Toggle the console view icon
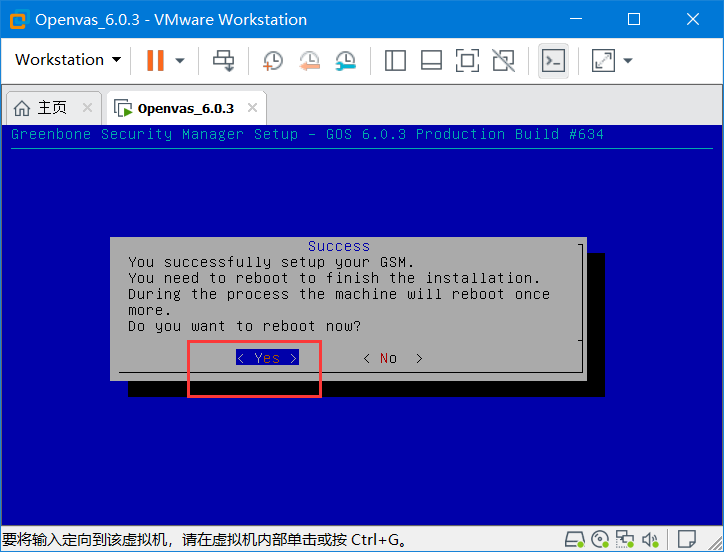 pyautogui.click(x=553, y=61)
